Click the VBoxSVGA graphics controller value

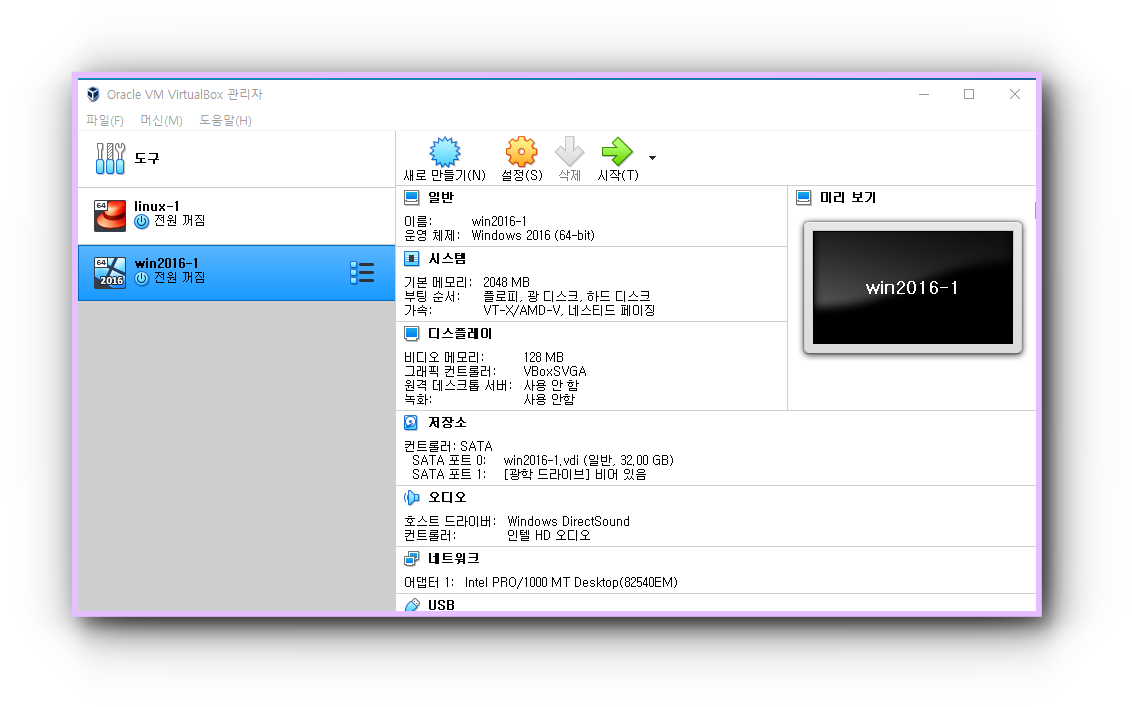(554, 372)
